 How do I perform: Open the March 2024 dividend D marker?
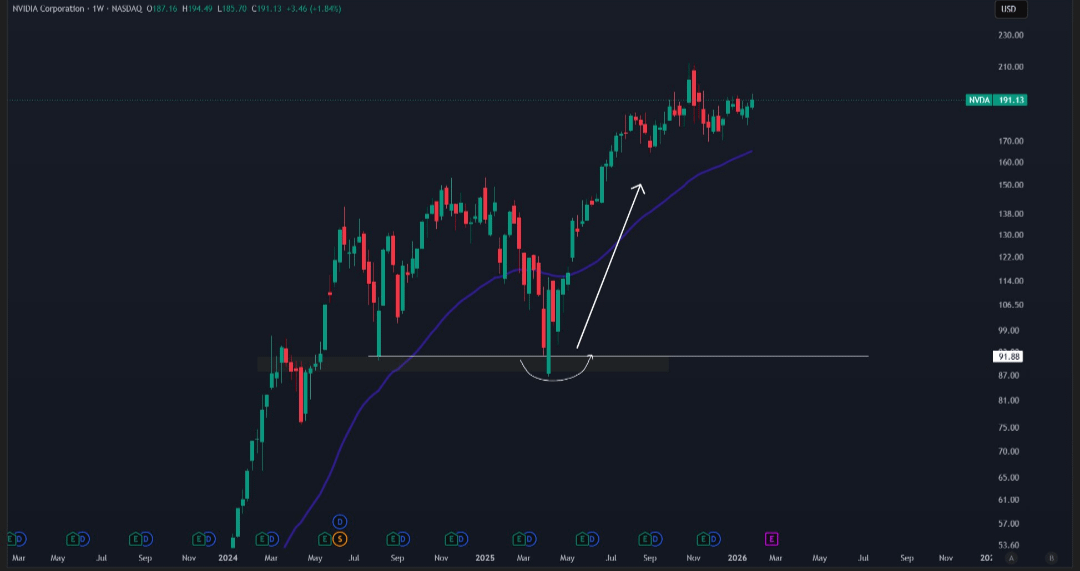point(272,539)
